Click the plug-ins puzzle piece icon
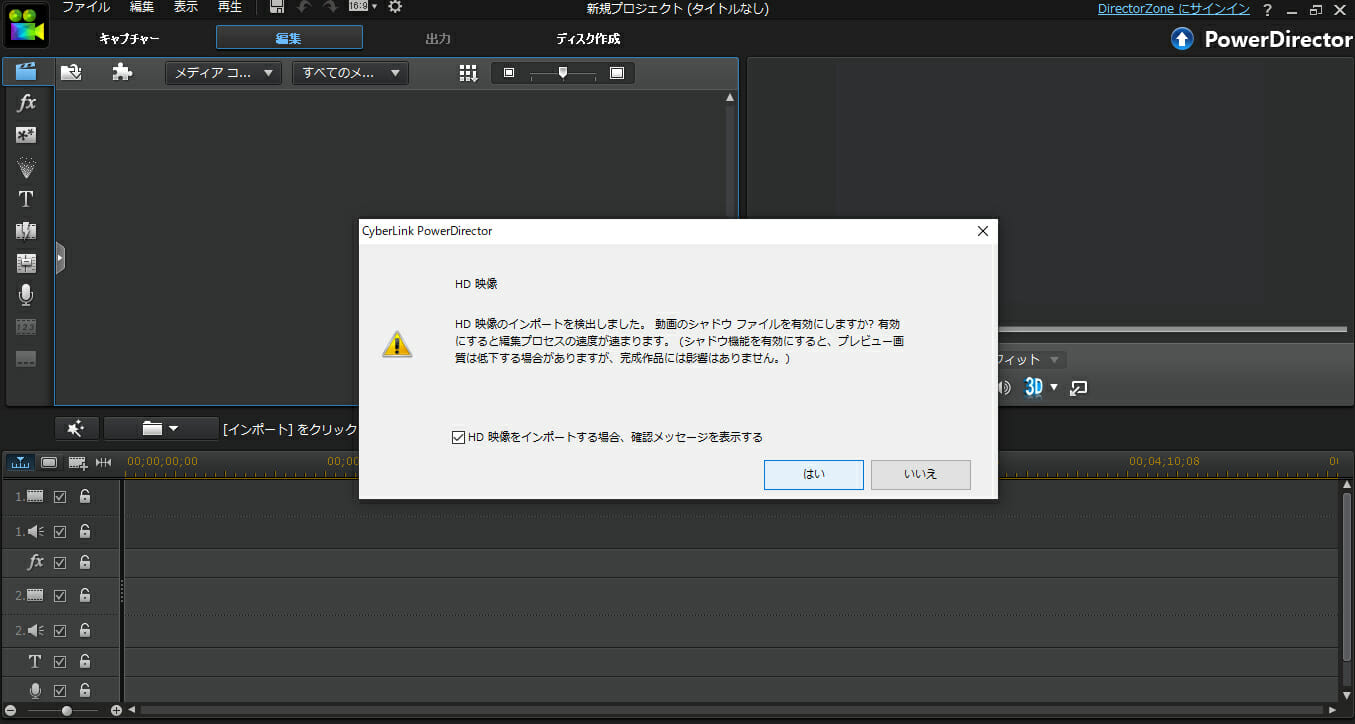1355x724 pixels. [x=122, y=72]
